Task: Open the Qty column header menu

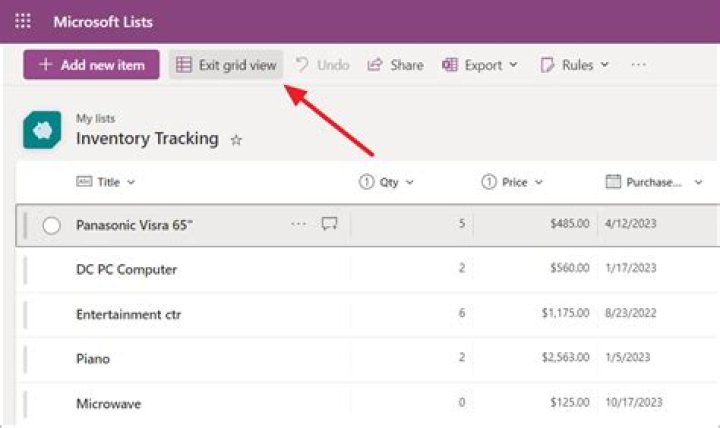Action: pos(387,182)
